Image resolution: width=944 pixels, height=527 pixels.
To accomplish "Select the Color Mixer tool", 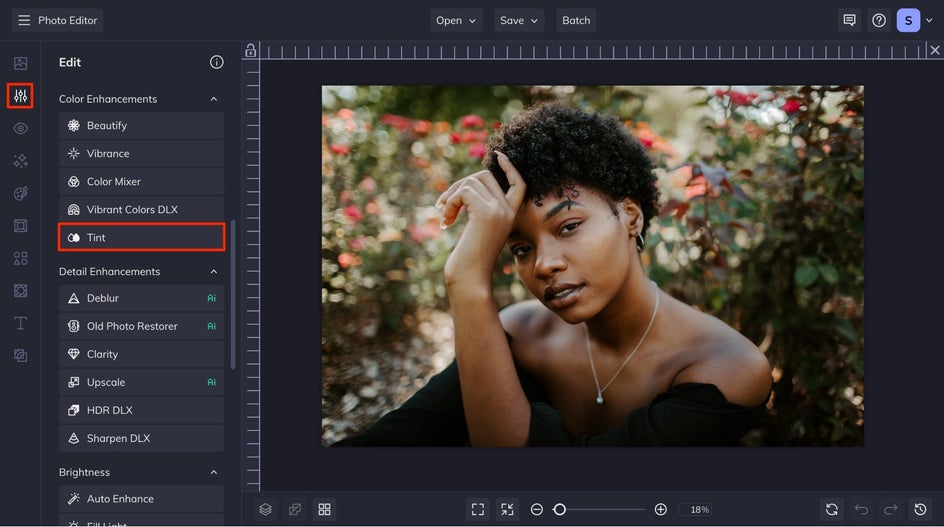I will coord(141,181).
